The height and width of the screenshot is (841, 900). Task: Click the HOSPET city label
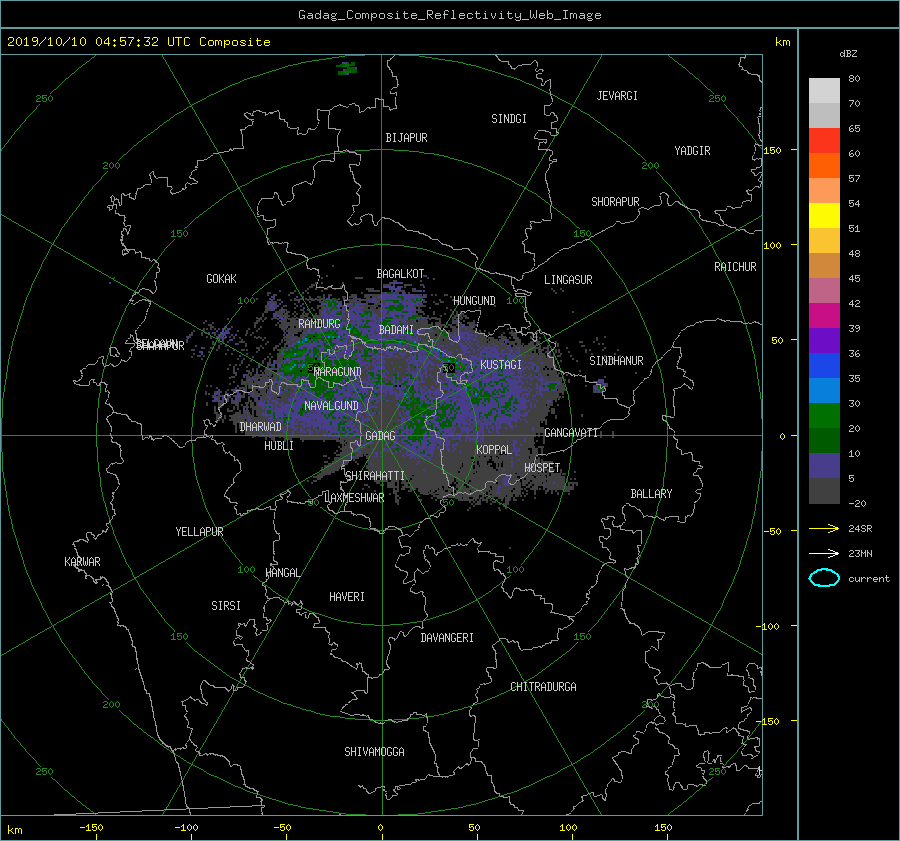click(x=542, y=468)
